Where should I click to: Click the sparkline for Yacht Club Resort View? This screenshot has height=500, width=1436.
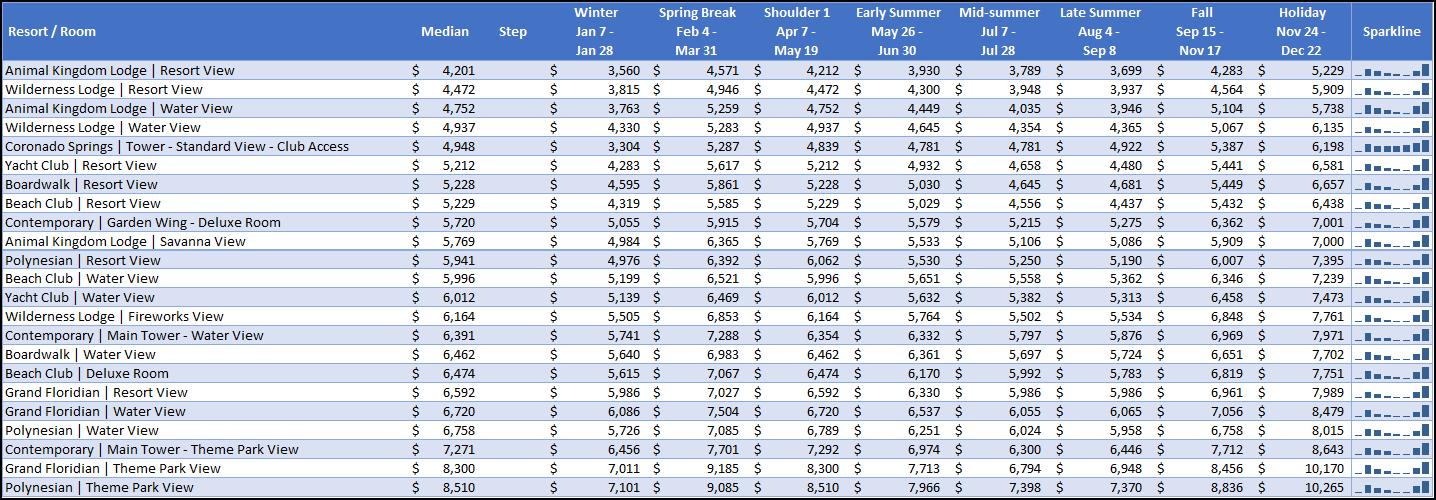1392,165
